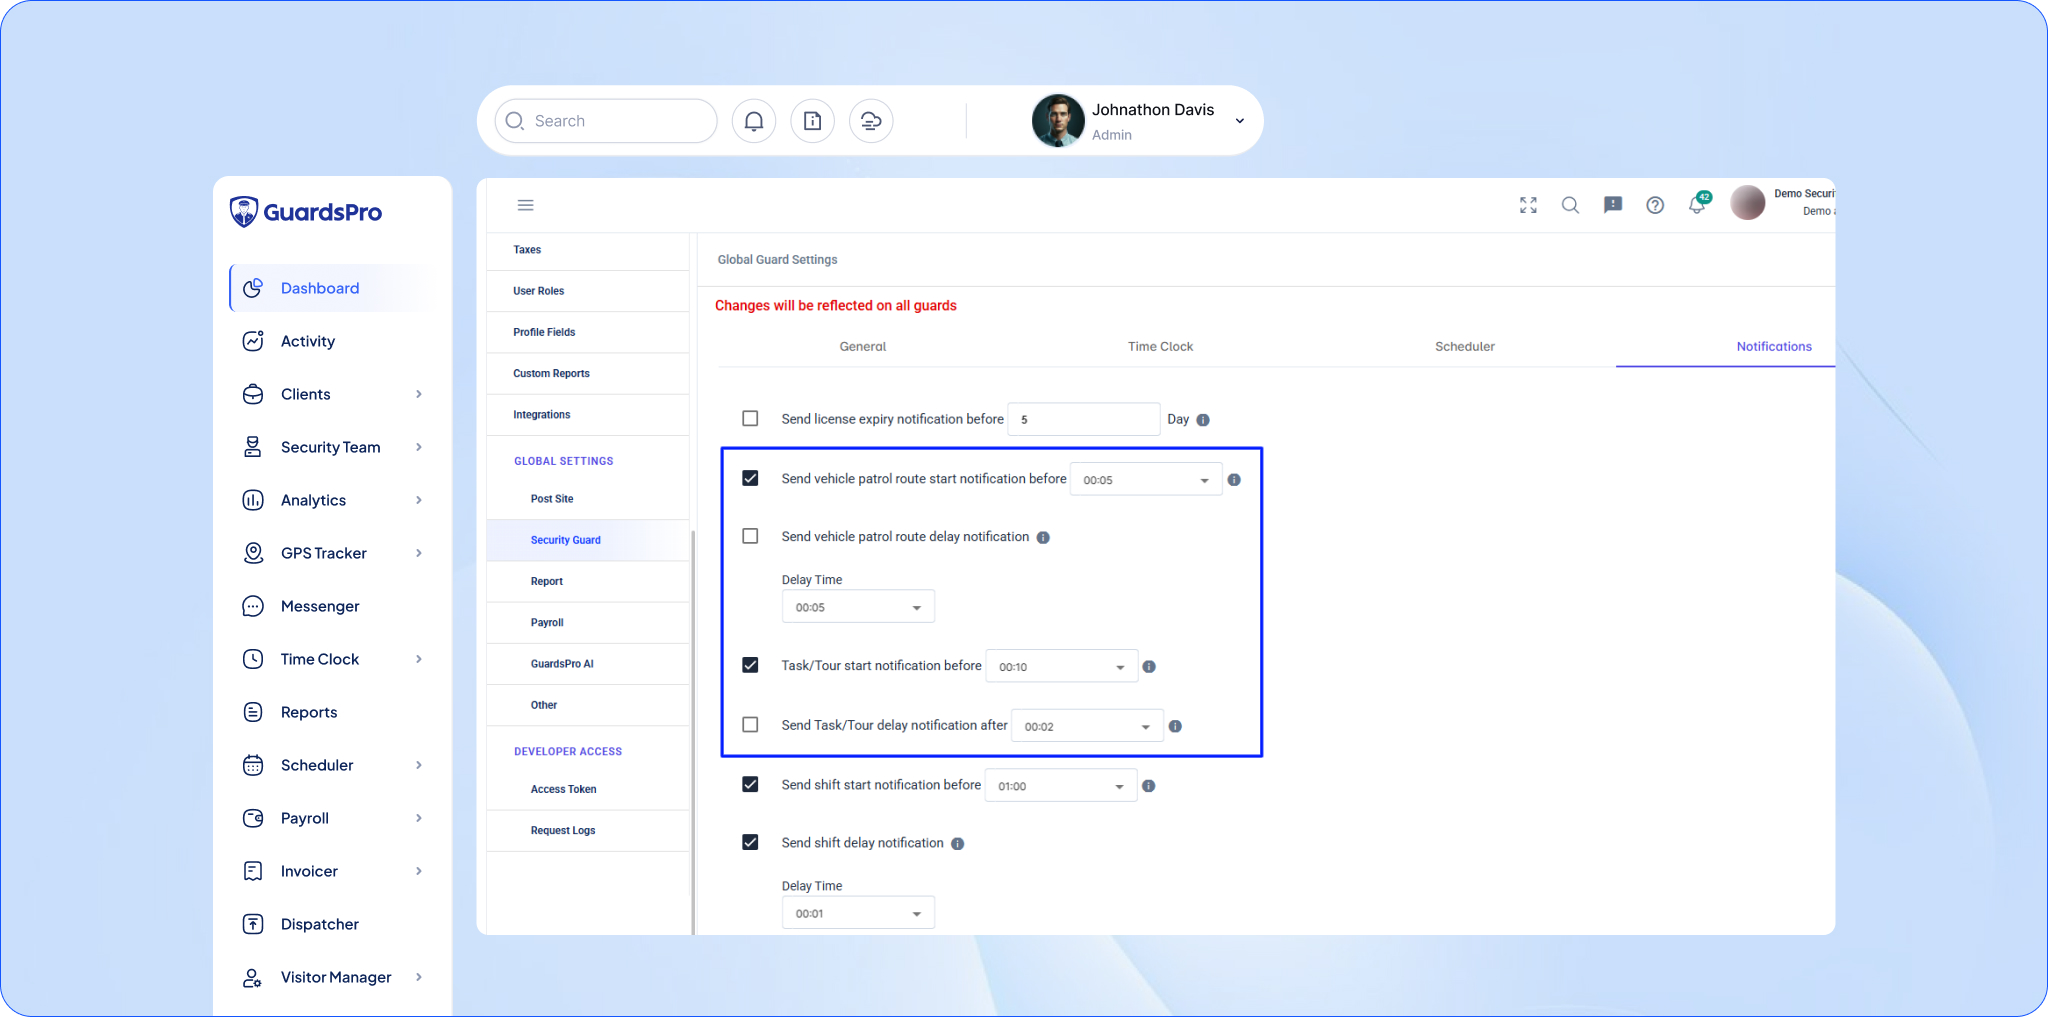Open vehicle patrol Delay Time dropdown 00:05
2048x1017 pixels.
[858, 607]
